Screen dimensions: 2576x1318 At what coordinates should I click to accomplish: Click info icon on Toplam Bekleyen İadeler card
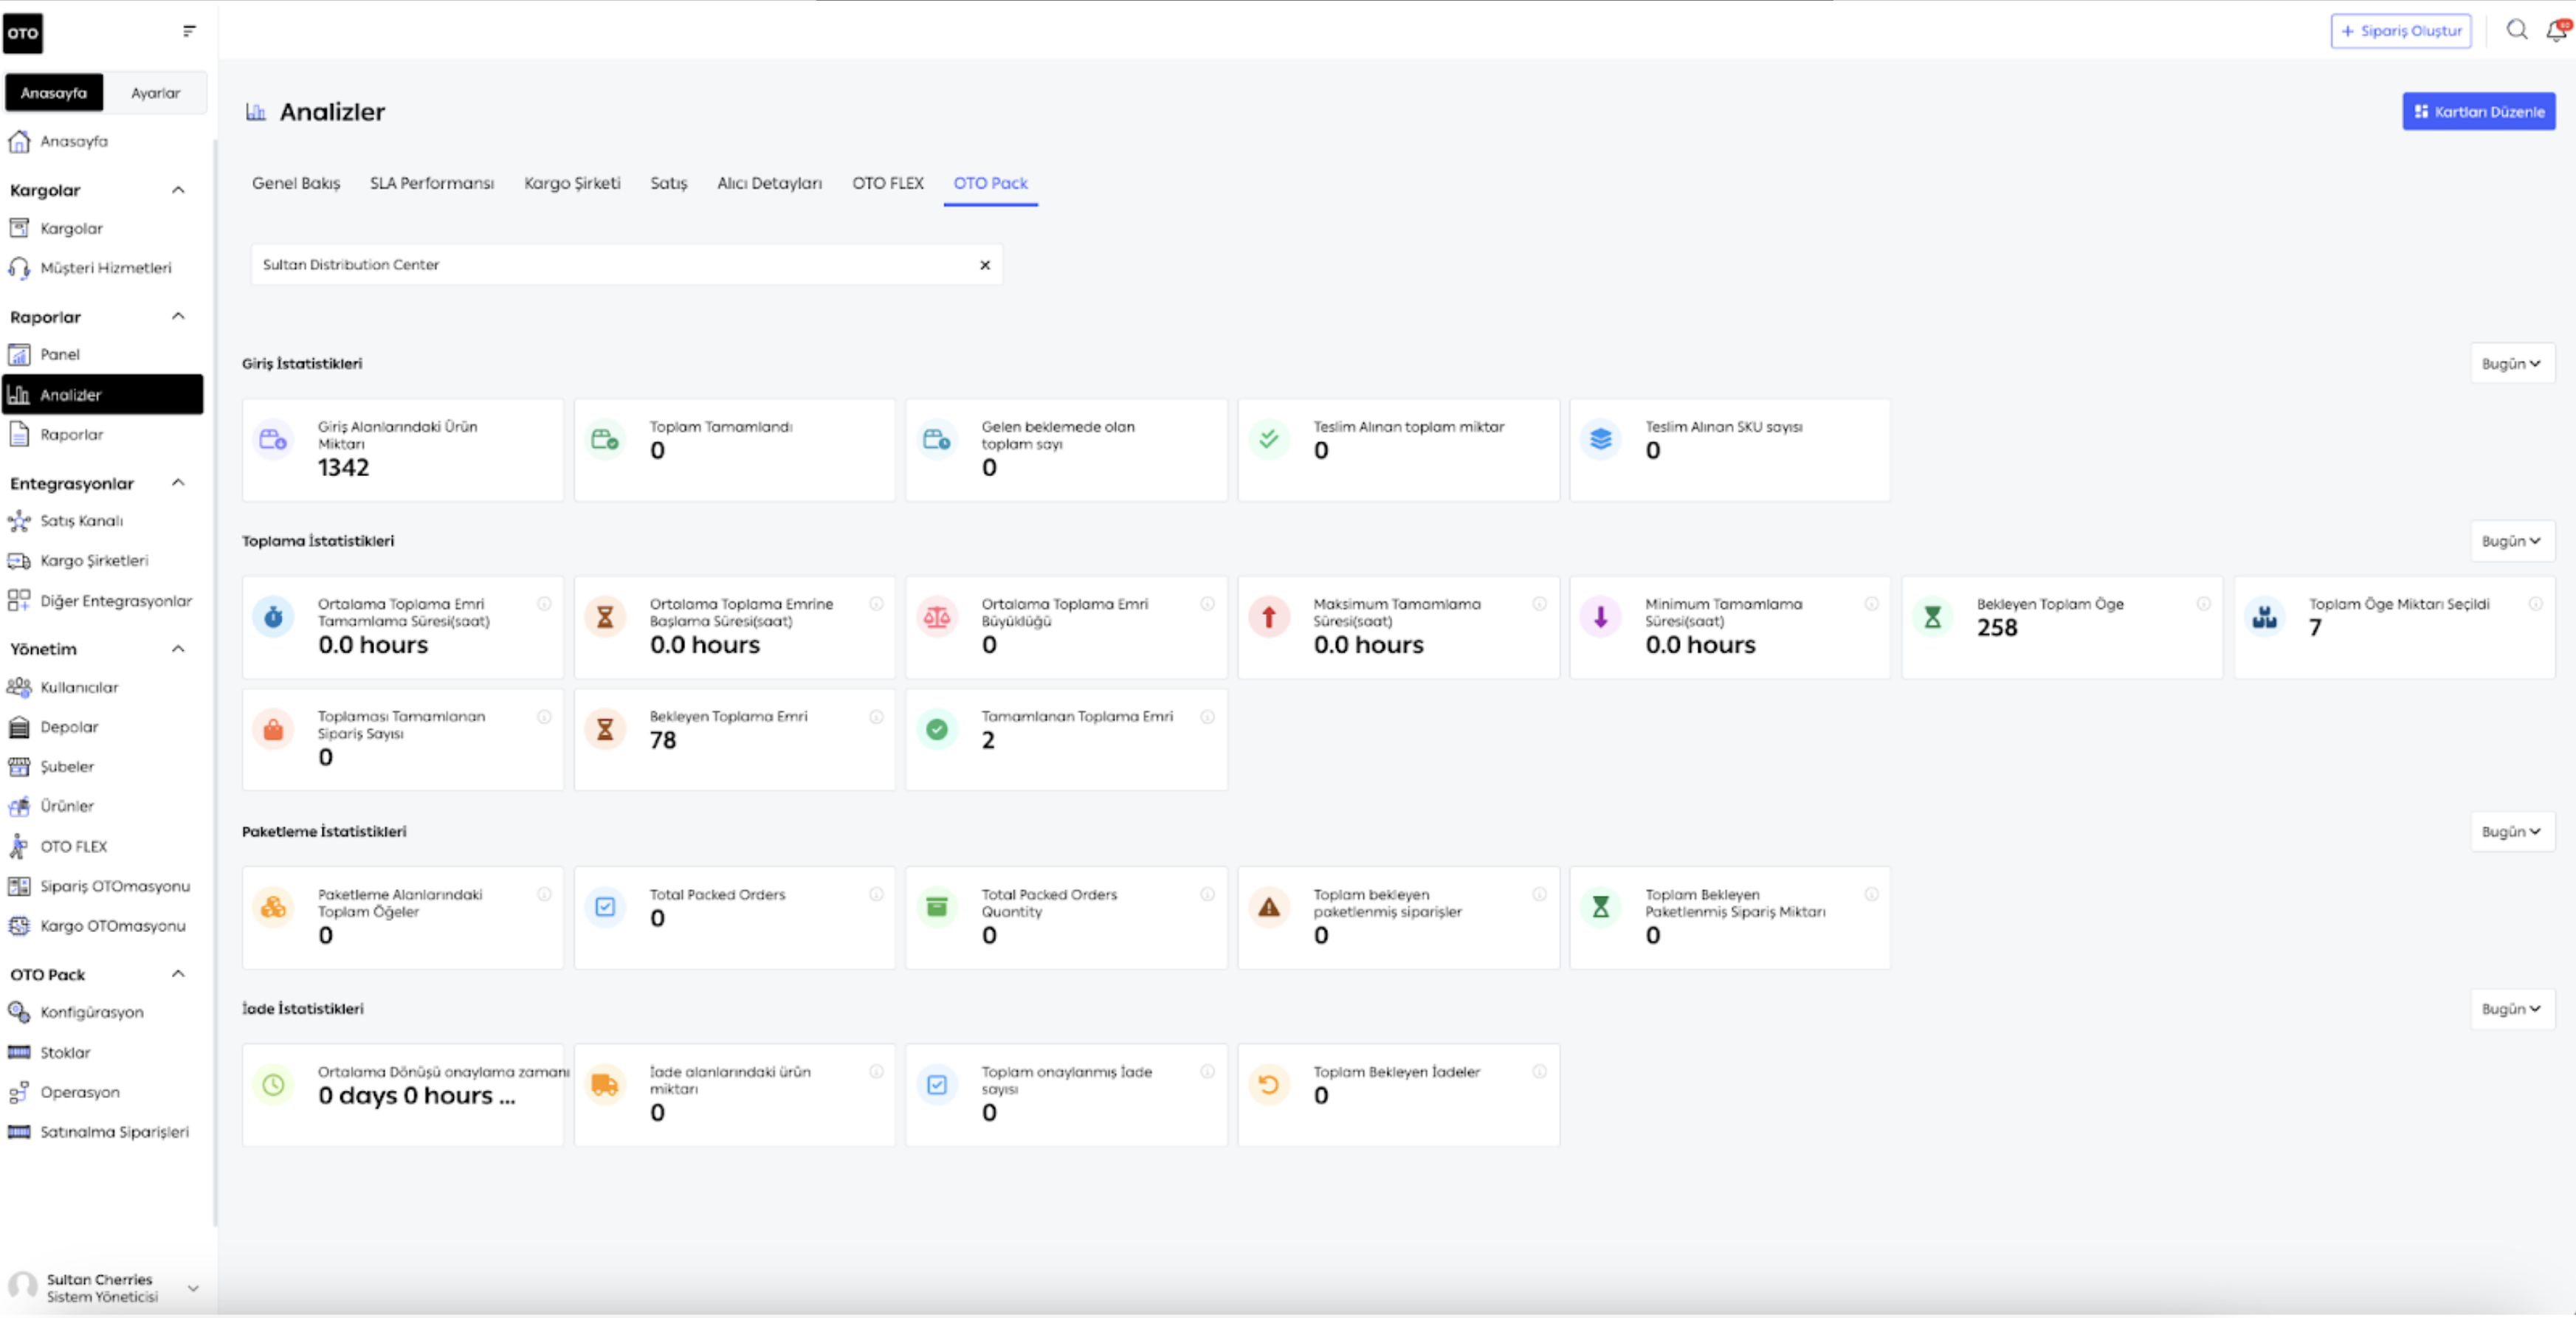tap(1539, 1071)
